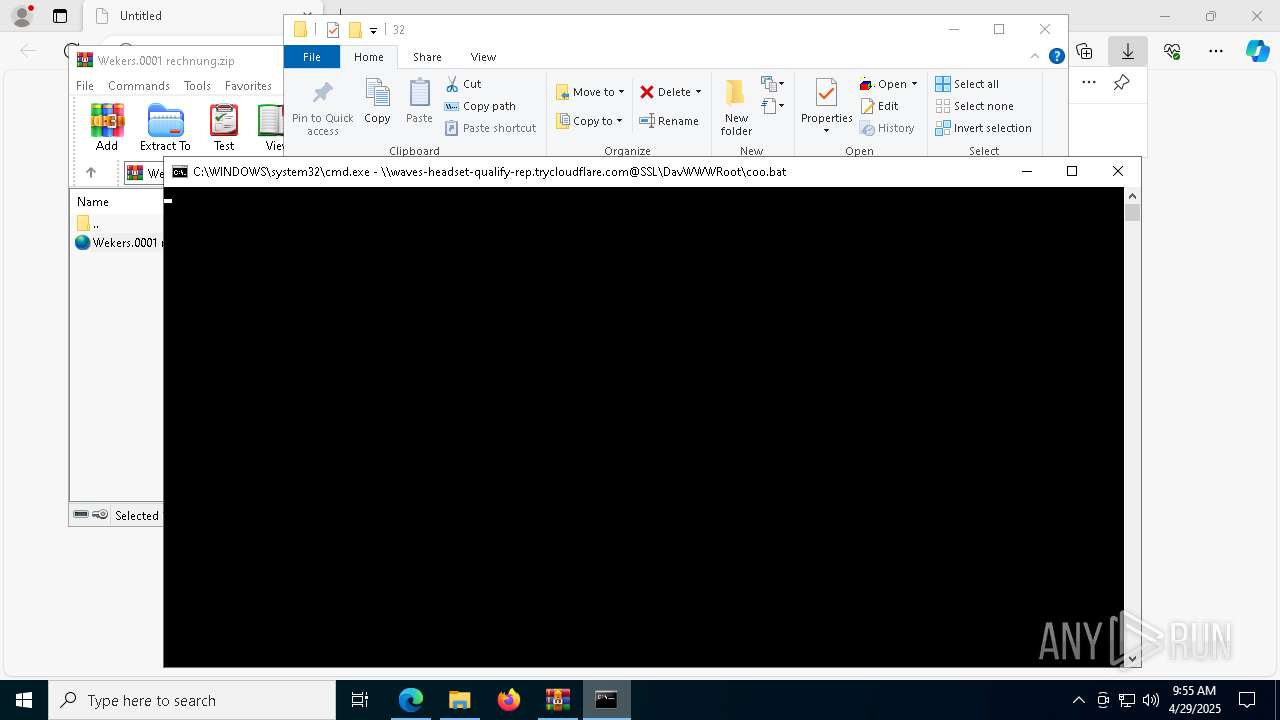Click the WinRAR Add archive icon

[x=107, y=127]
